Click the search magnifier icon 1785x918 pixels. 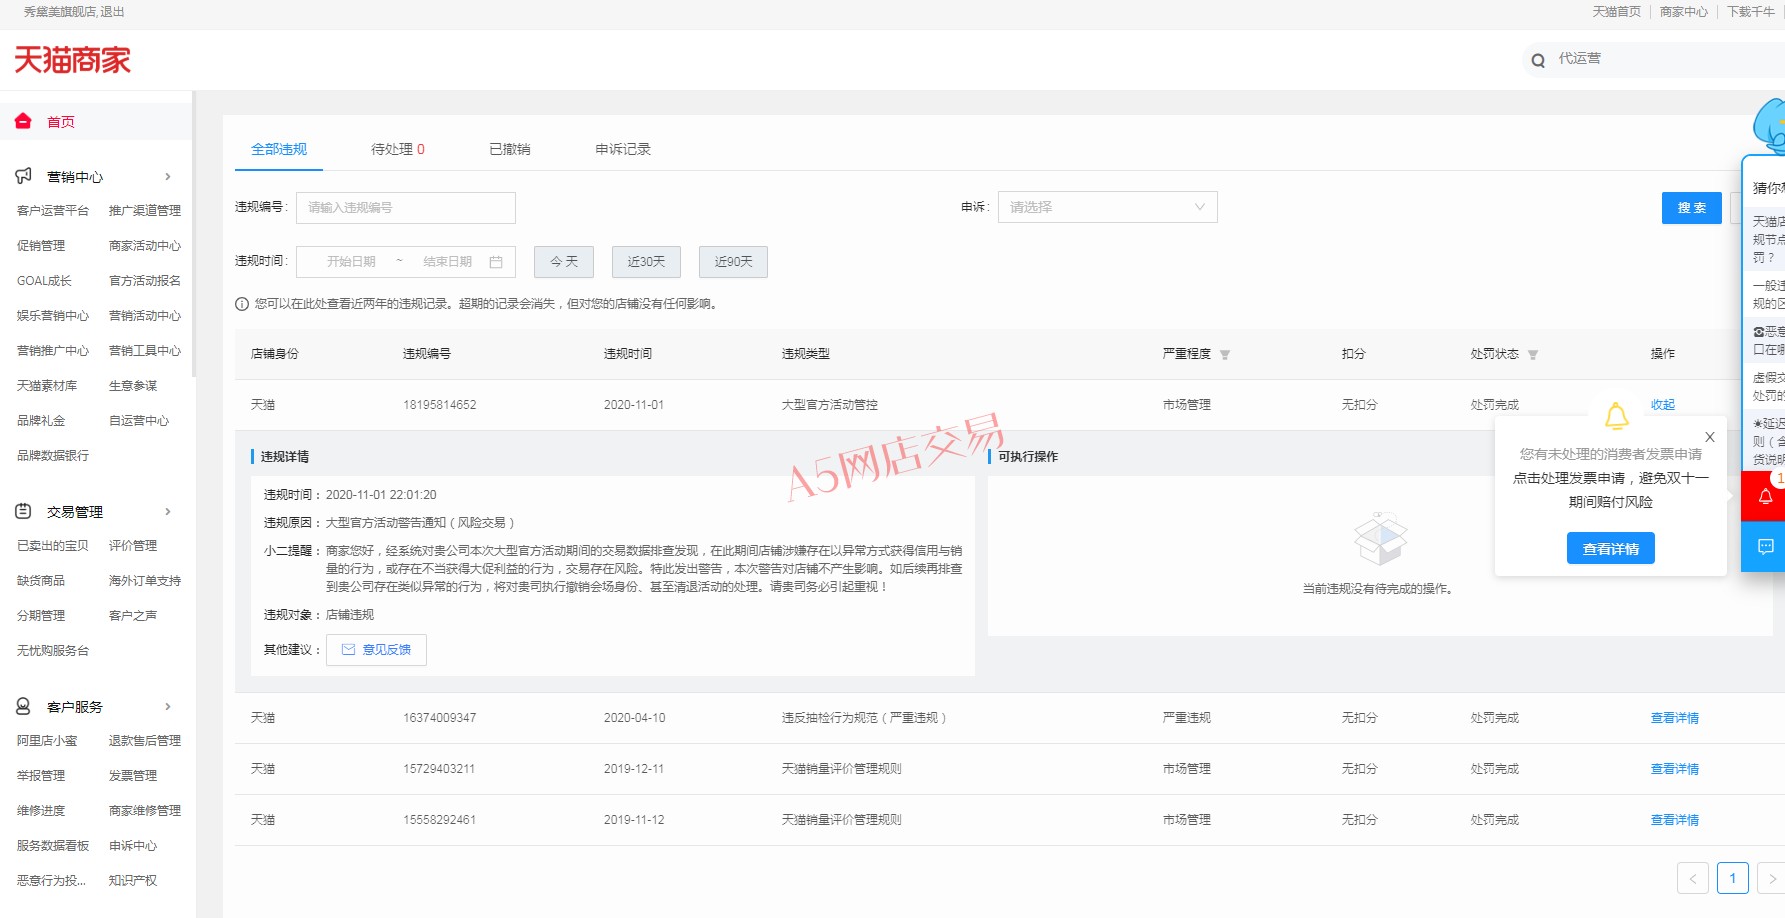pyautogui.click(x=1538, y=60)
